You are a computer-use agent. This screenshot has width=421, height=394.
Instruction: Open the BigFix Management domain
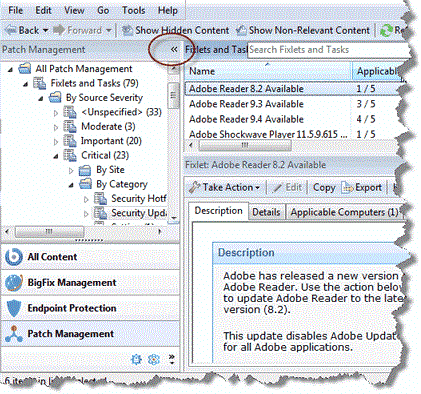coord(90,283)
